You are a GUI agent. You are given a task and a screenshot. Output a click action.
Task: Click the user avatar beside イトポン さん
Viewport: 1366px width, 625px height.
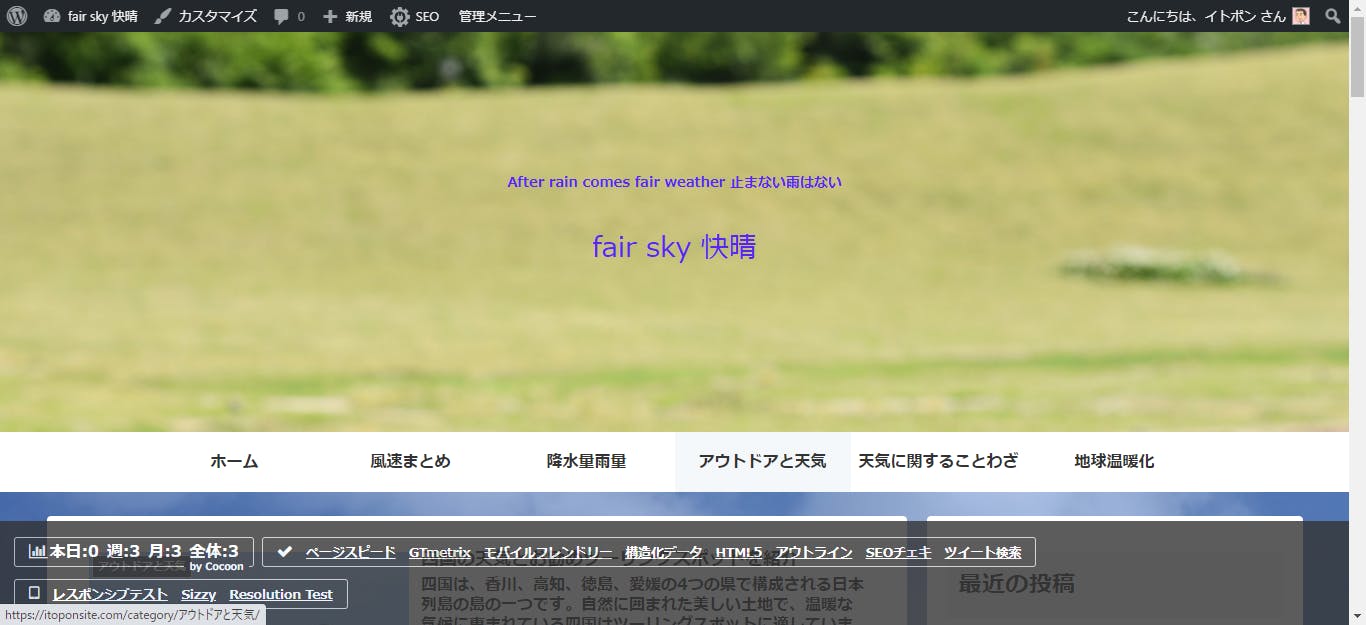(1300, 16)
